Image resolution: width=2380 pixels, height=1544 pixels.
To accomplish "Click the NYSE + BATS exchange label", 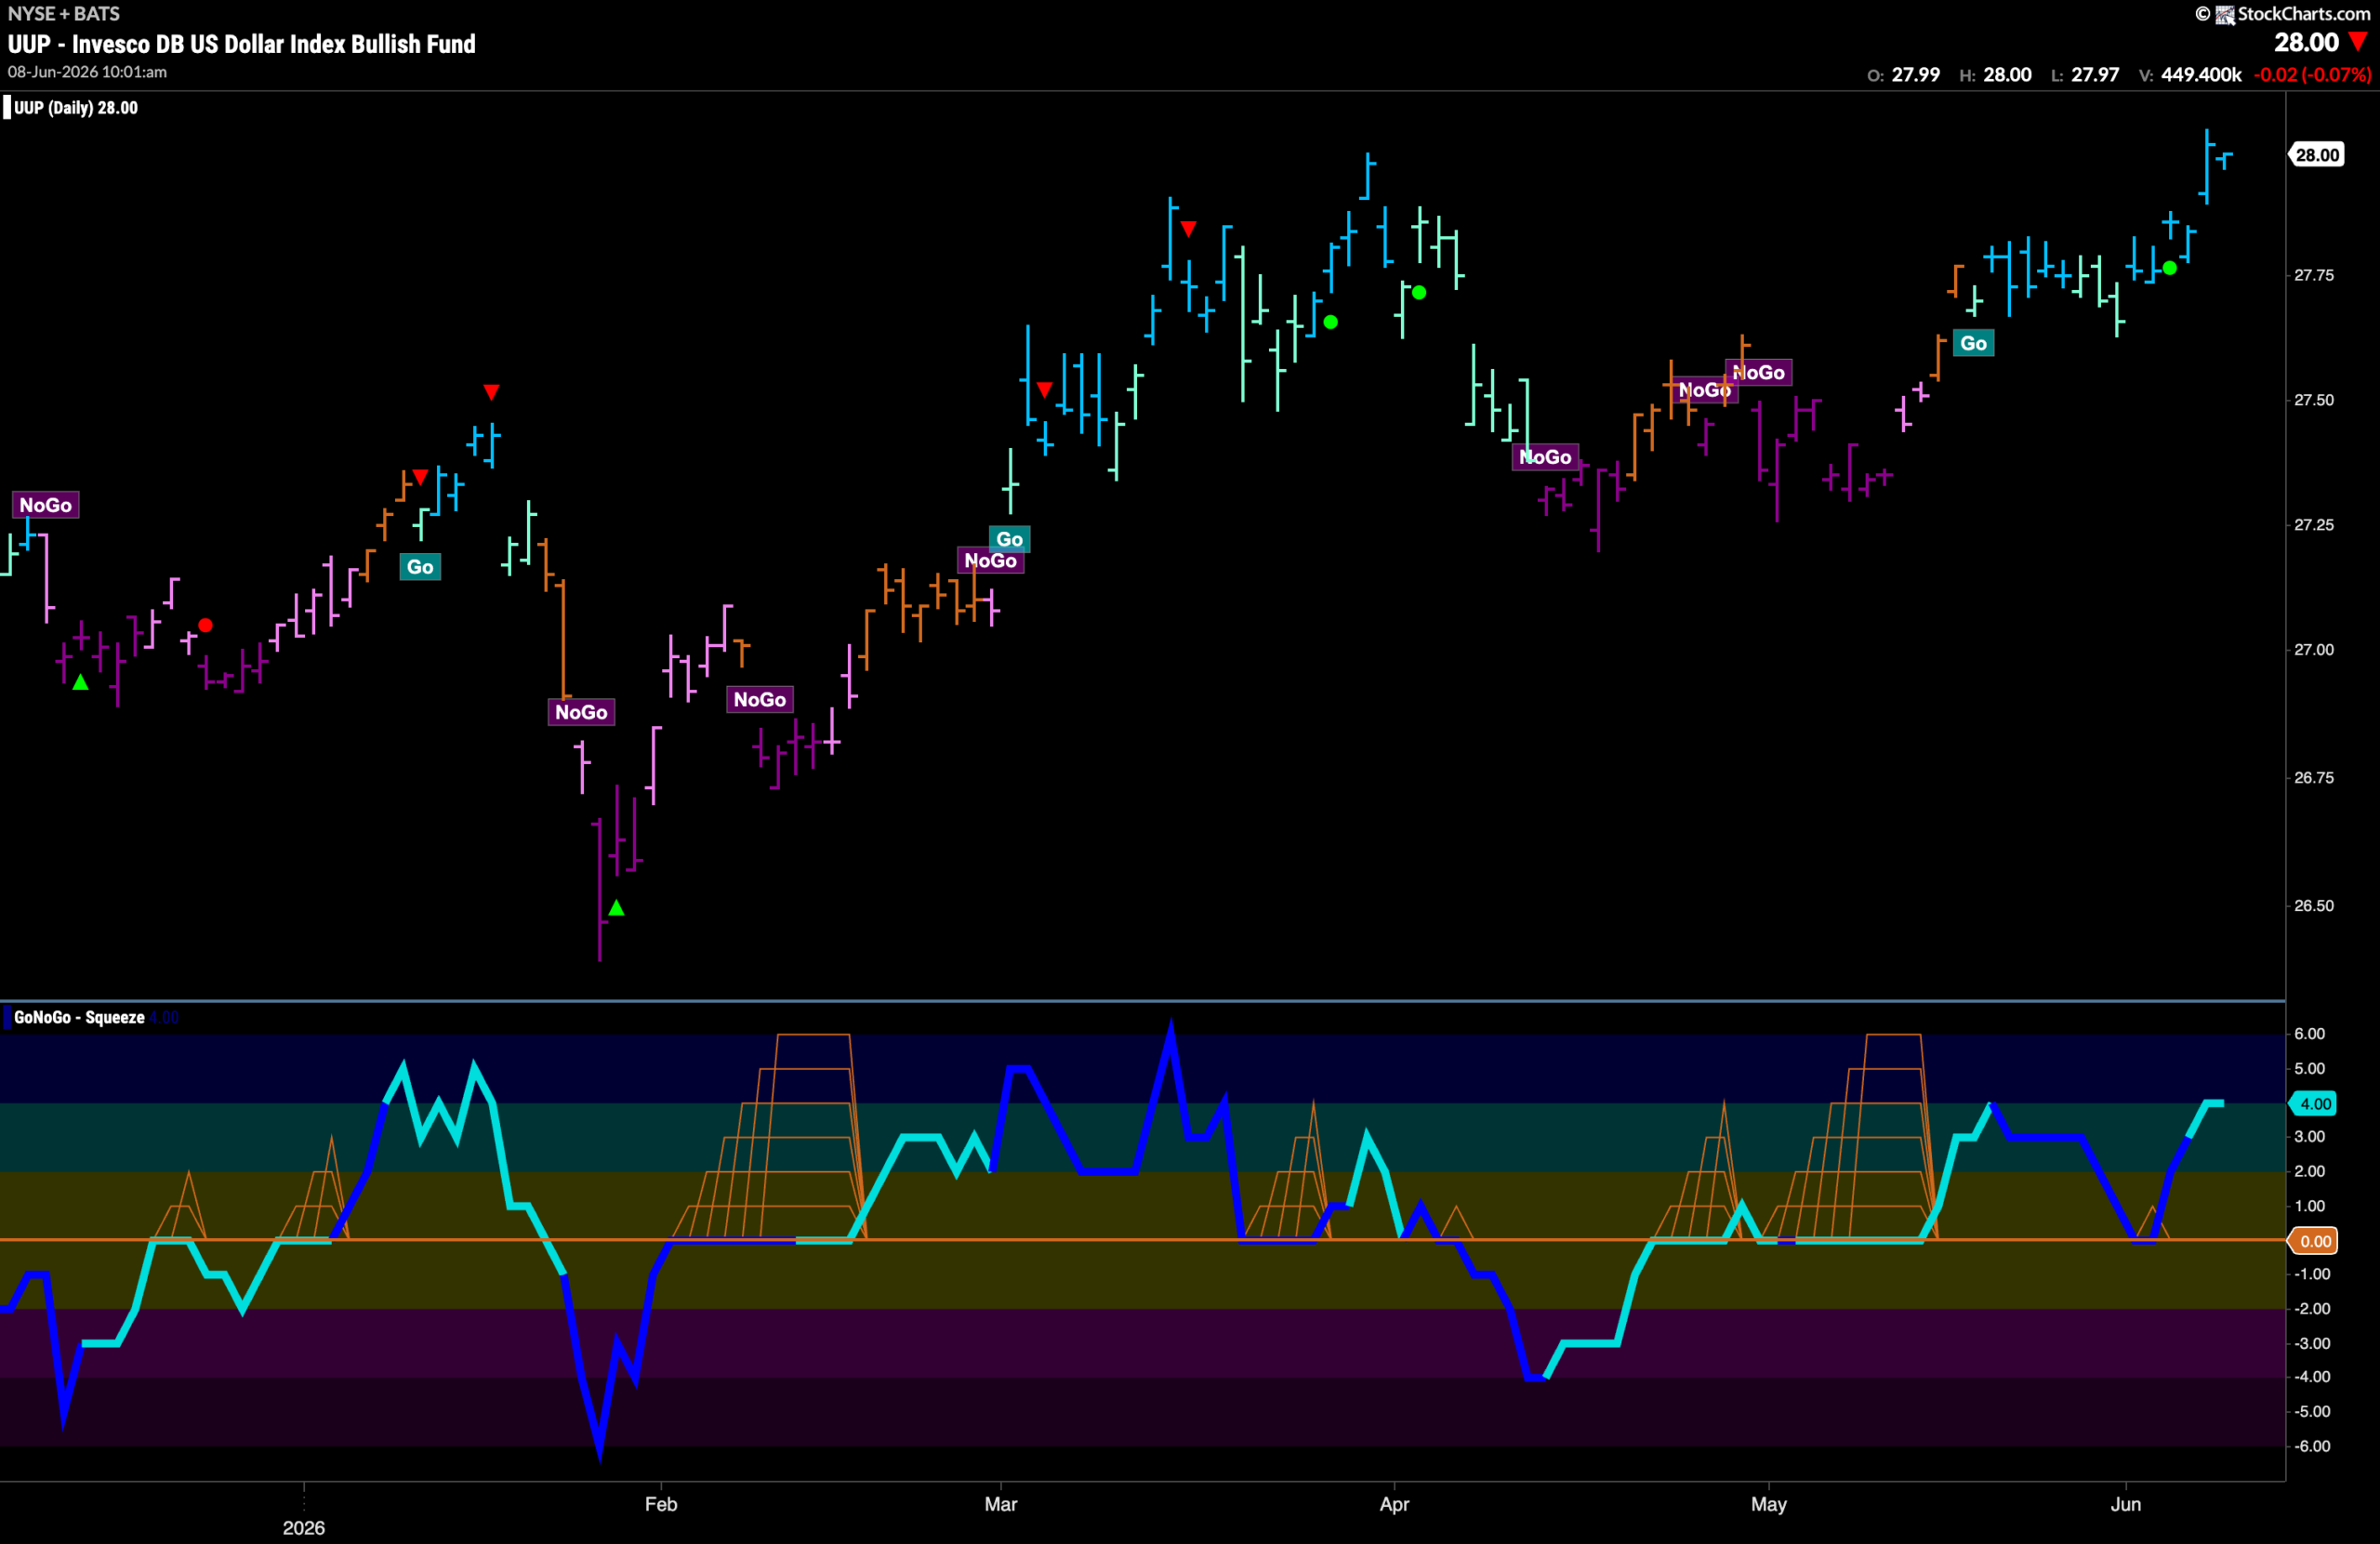I will [64, 13].
